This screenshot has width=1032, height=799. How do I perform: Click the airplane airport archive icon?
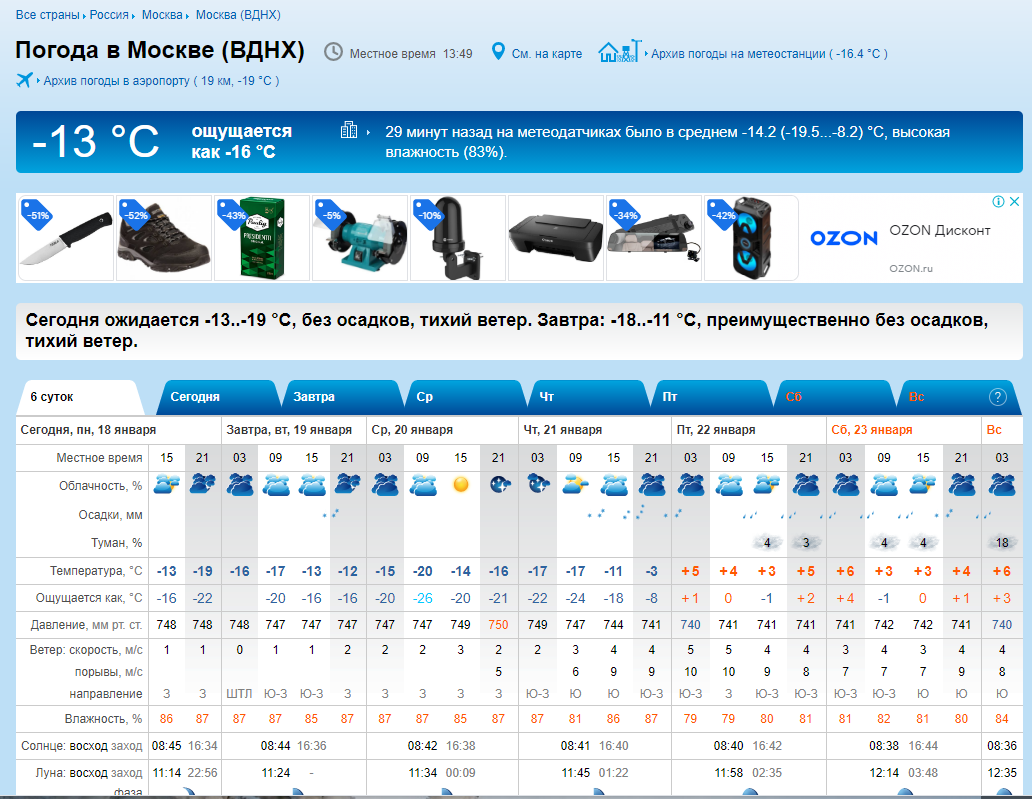click(24, 80)
